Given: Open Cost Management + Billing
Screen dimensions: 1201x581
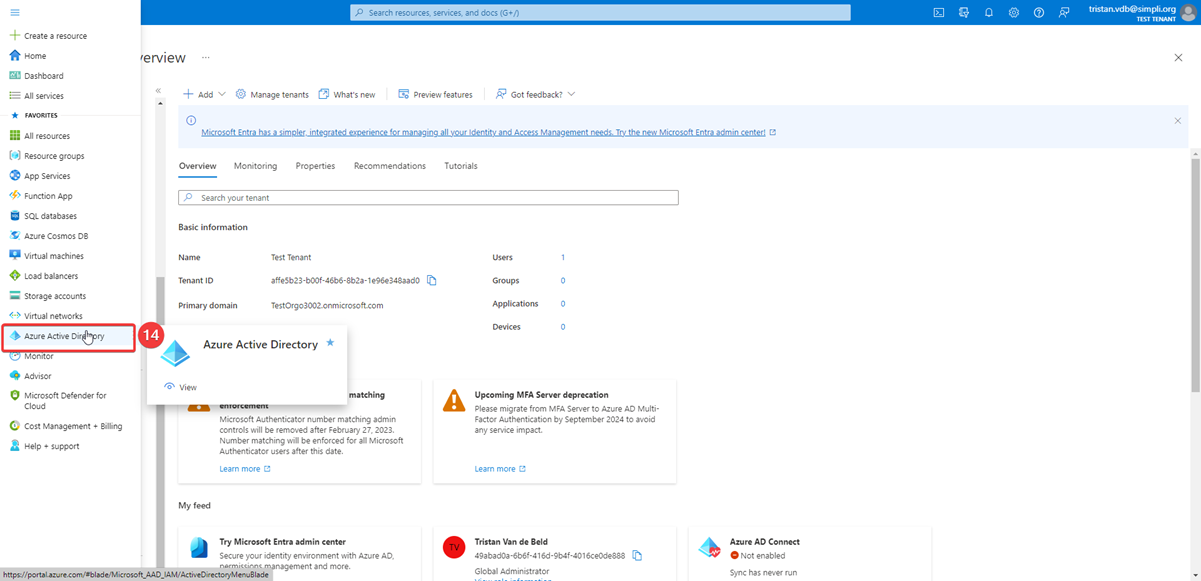Looking at the screenshot, I should click(x=69, y=425).
